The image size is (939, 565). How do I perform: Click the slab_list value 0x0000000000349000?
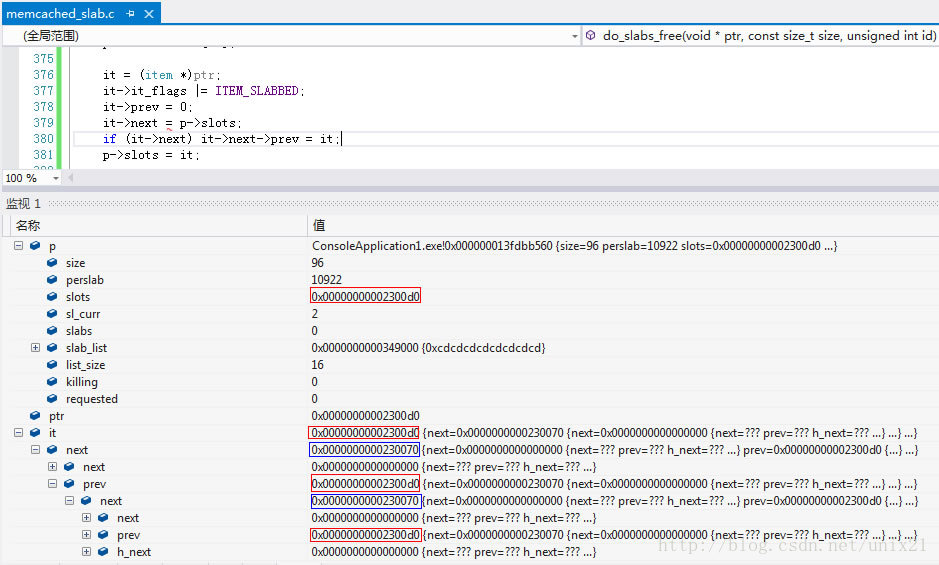coord(365,348)
